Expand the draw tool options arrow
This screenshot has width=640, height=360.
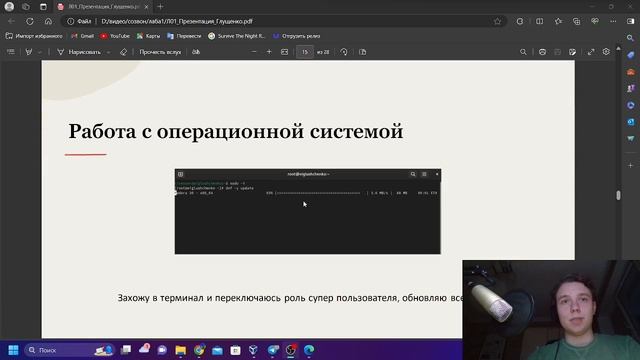point(109,52)
